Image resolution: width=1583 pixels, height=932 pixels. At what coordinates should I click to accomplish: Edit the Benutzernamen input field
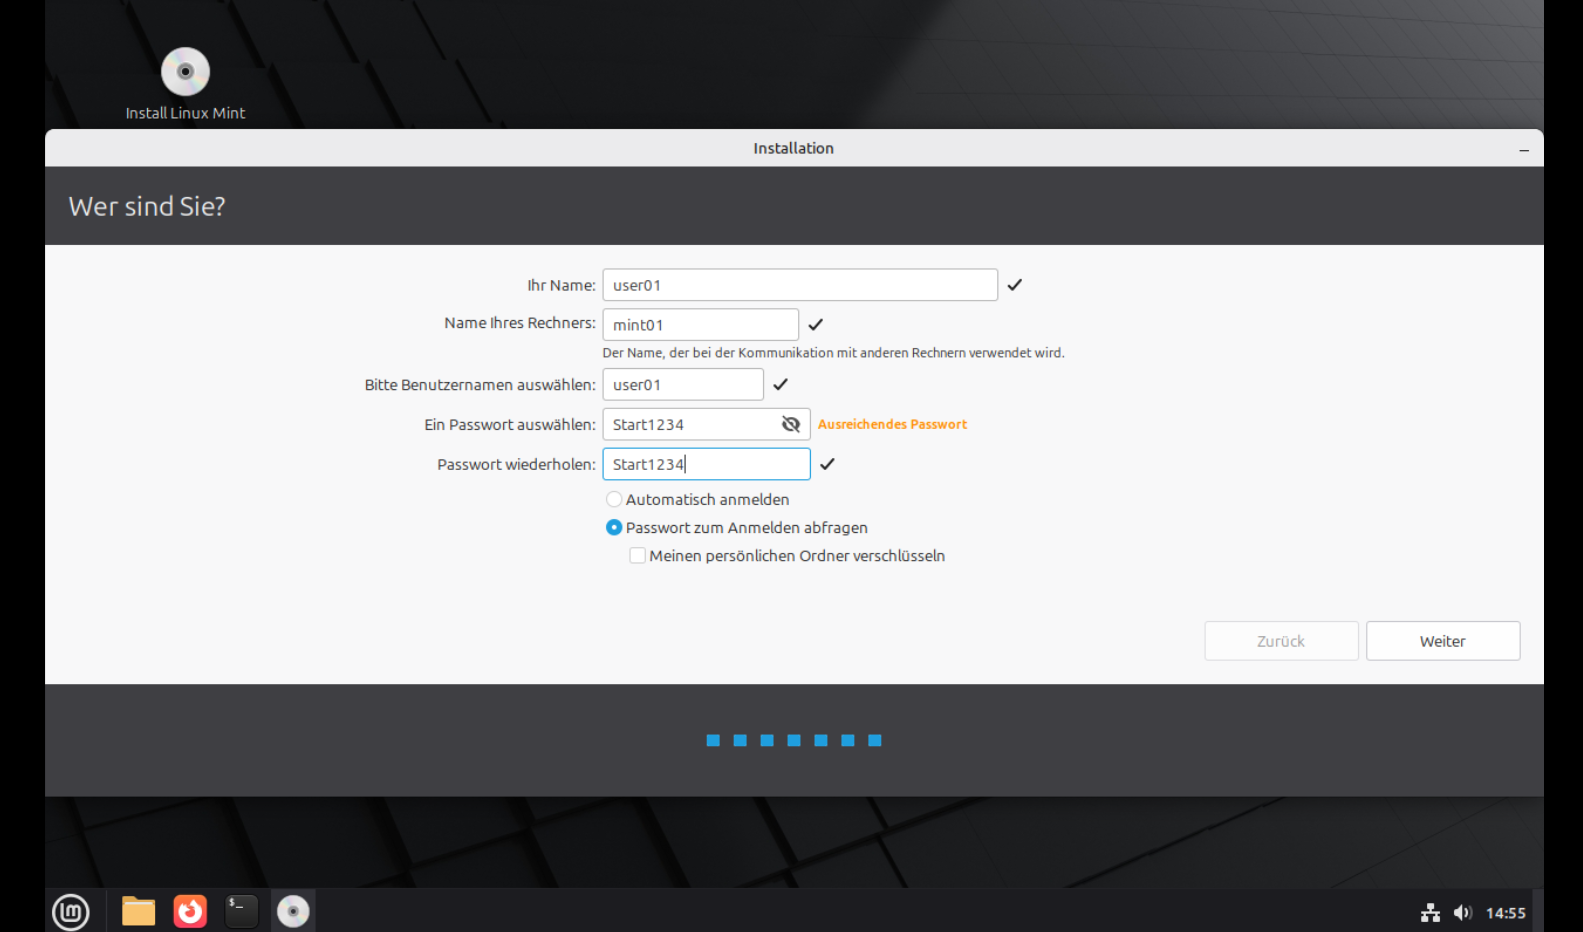682,385
